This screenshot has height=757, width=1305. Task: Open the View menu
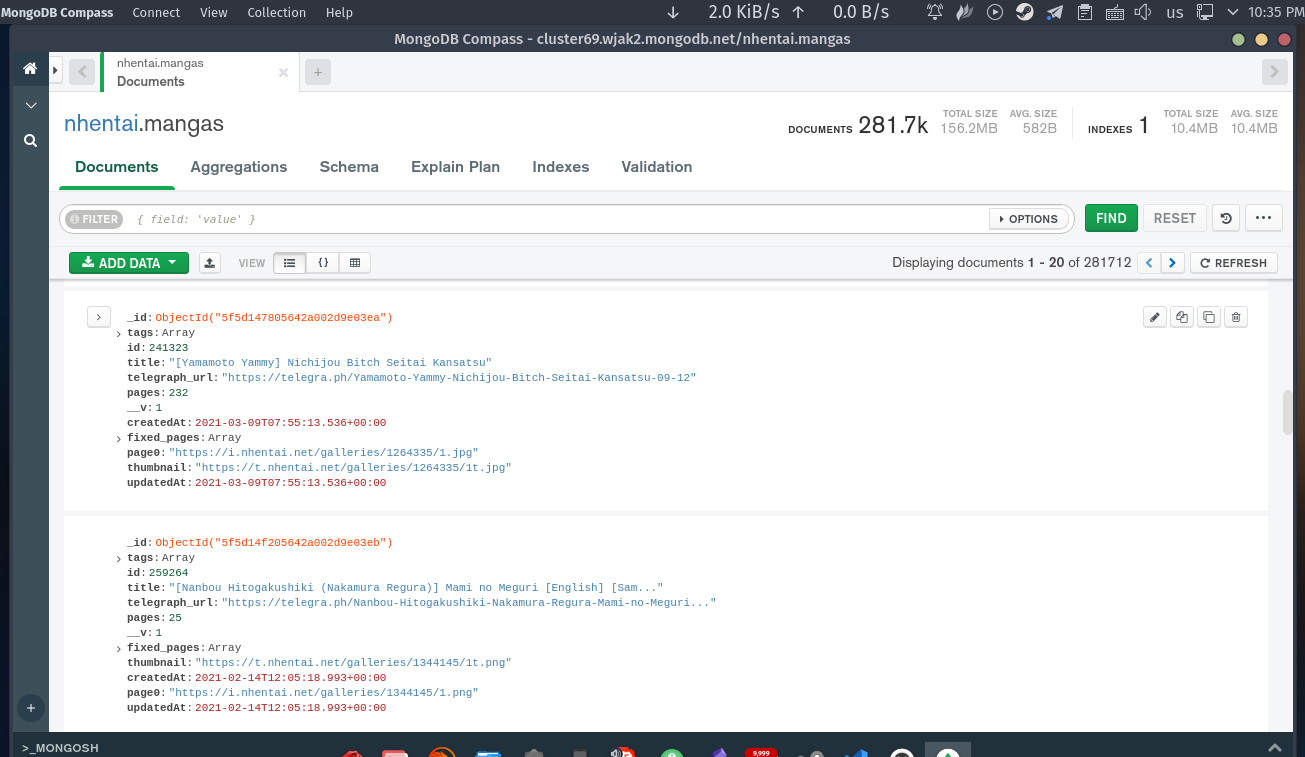pos(214,13)
